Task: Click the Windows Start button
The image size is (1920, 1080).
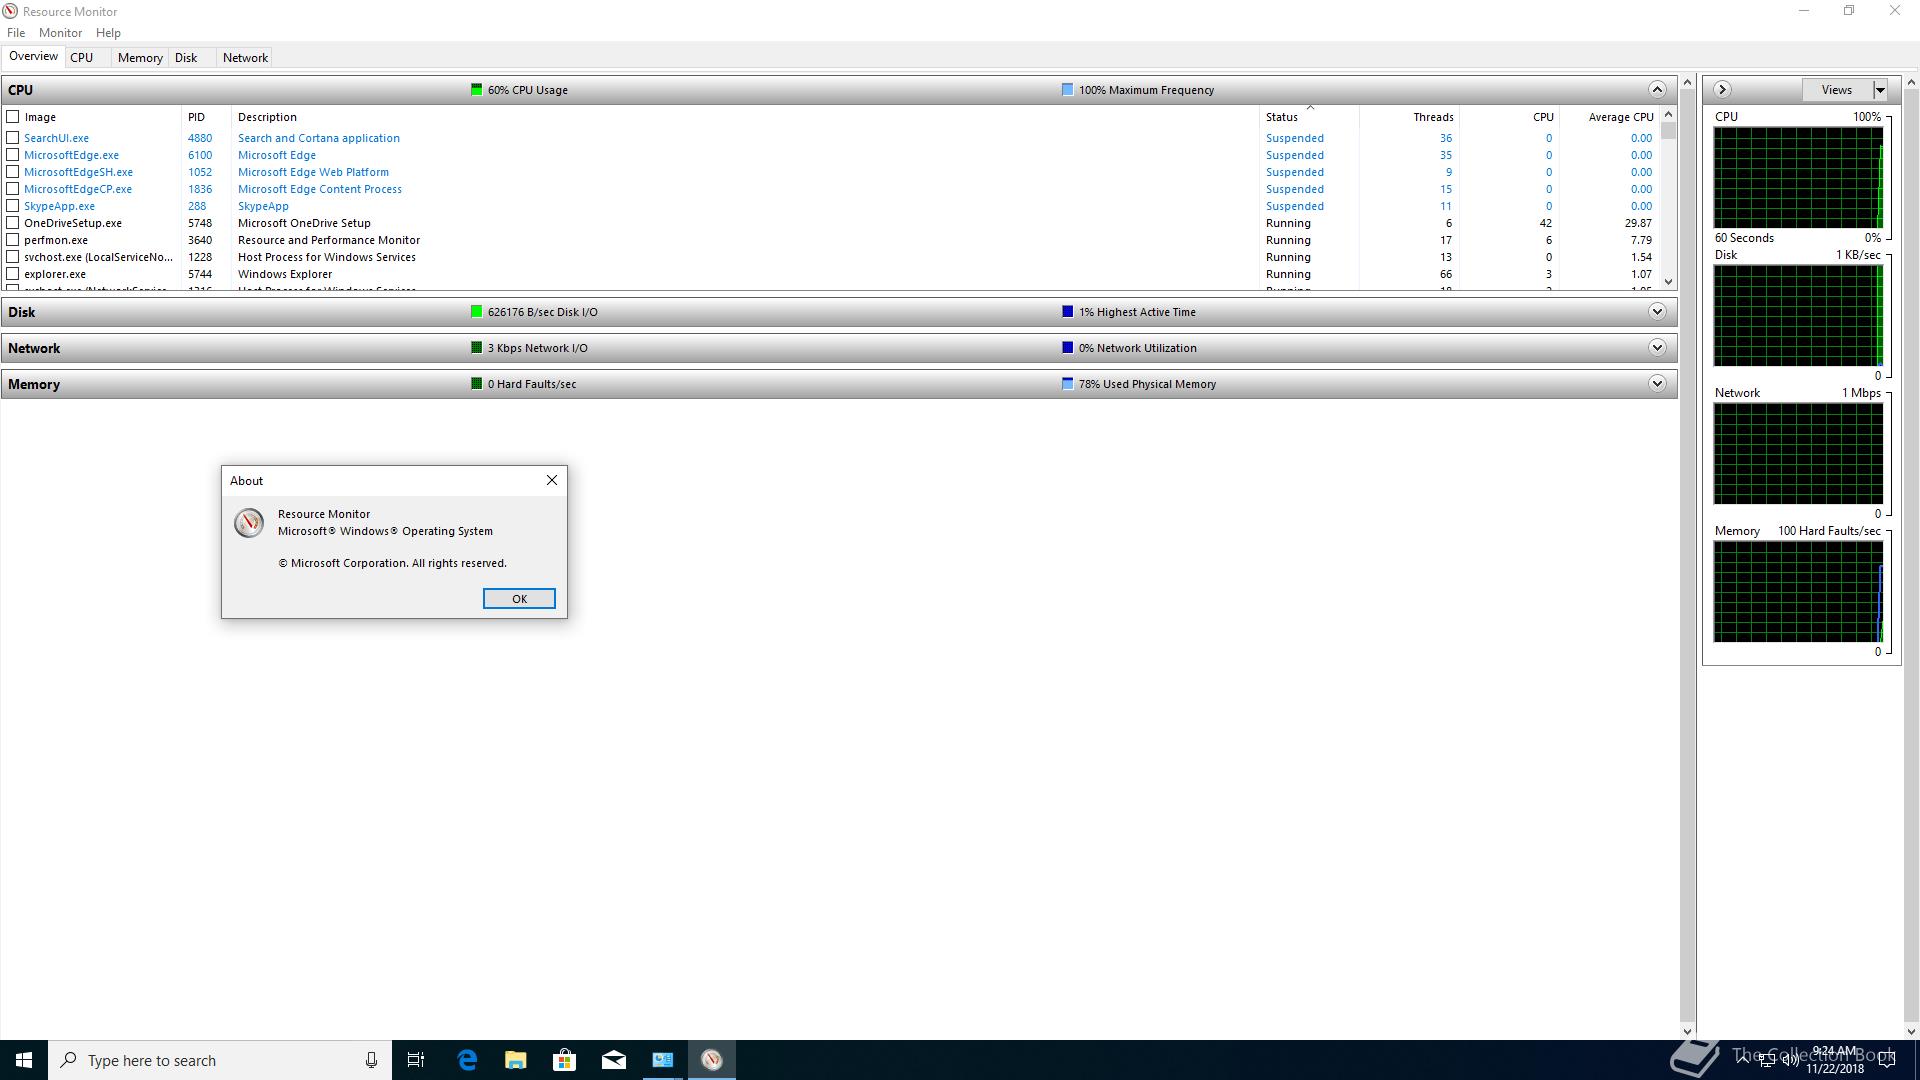Action: (24, 1060)
